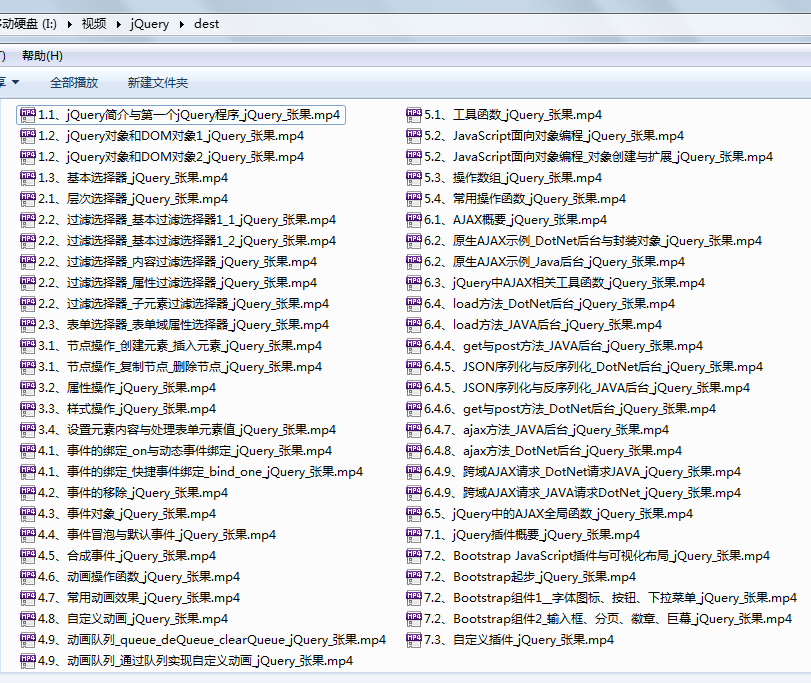811x683 pixels.
Task: Select file 节点操作_复制节点_删除节点.mp4
Action: 171,367
